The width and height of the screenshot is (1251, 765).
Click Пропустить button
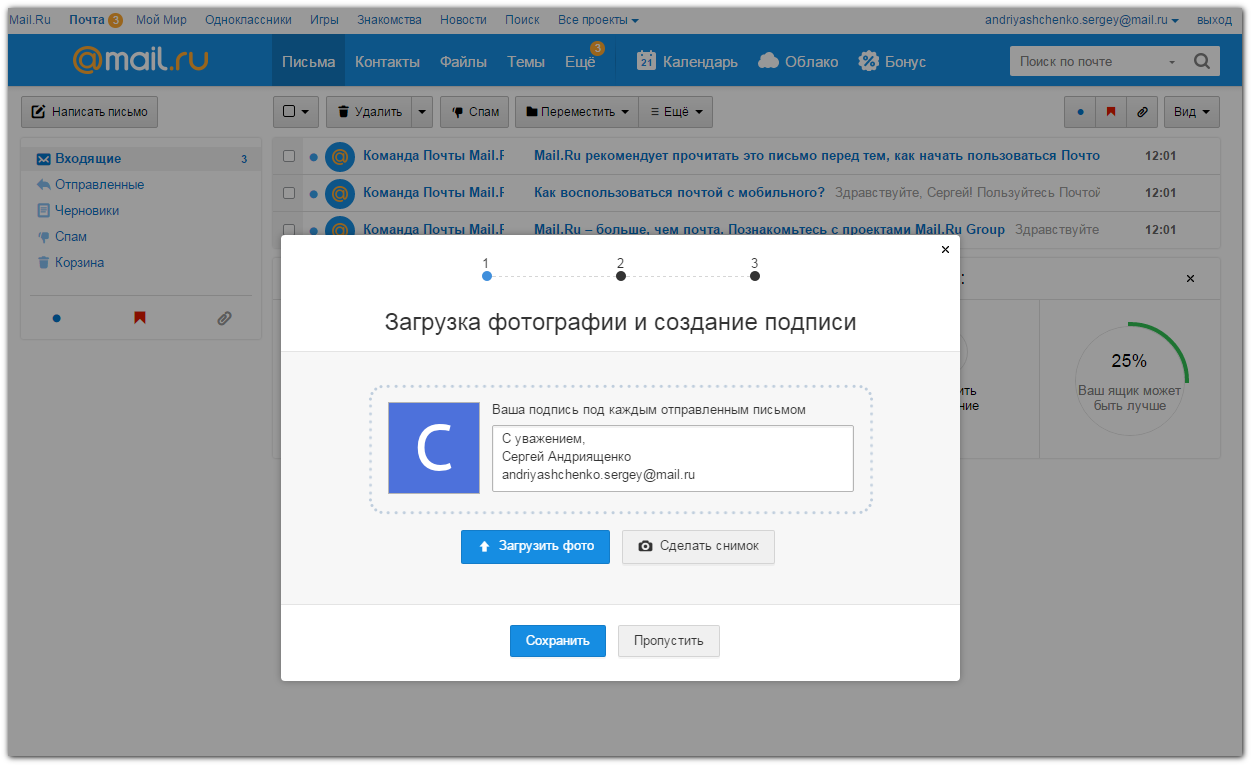pyautogui.click(x=669, y=641)
